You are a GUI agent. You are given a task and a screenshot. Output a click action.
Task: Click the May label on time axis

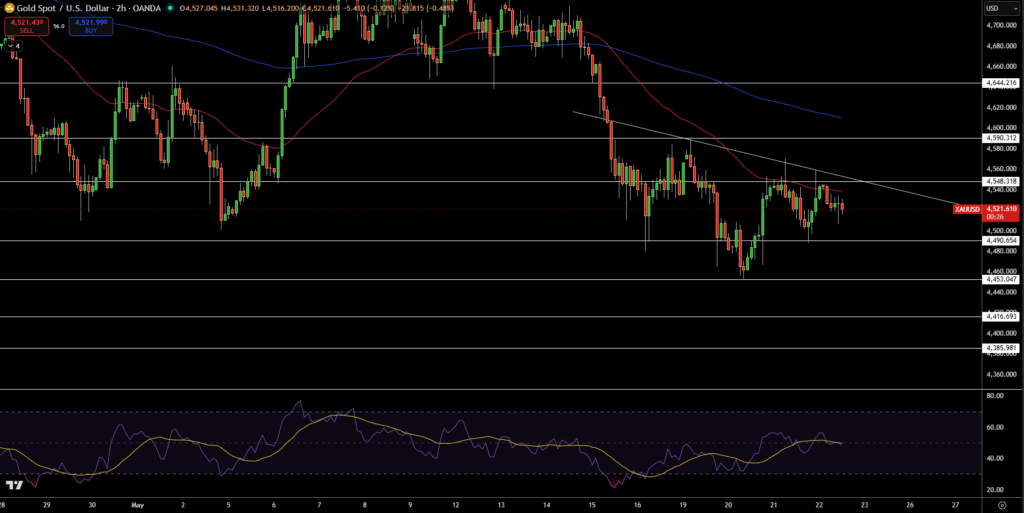pyautogui.click(x=137, y=505)
